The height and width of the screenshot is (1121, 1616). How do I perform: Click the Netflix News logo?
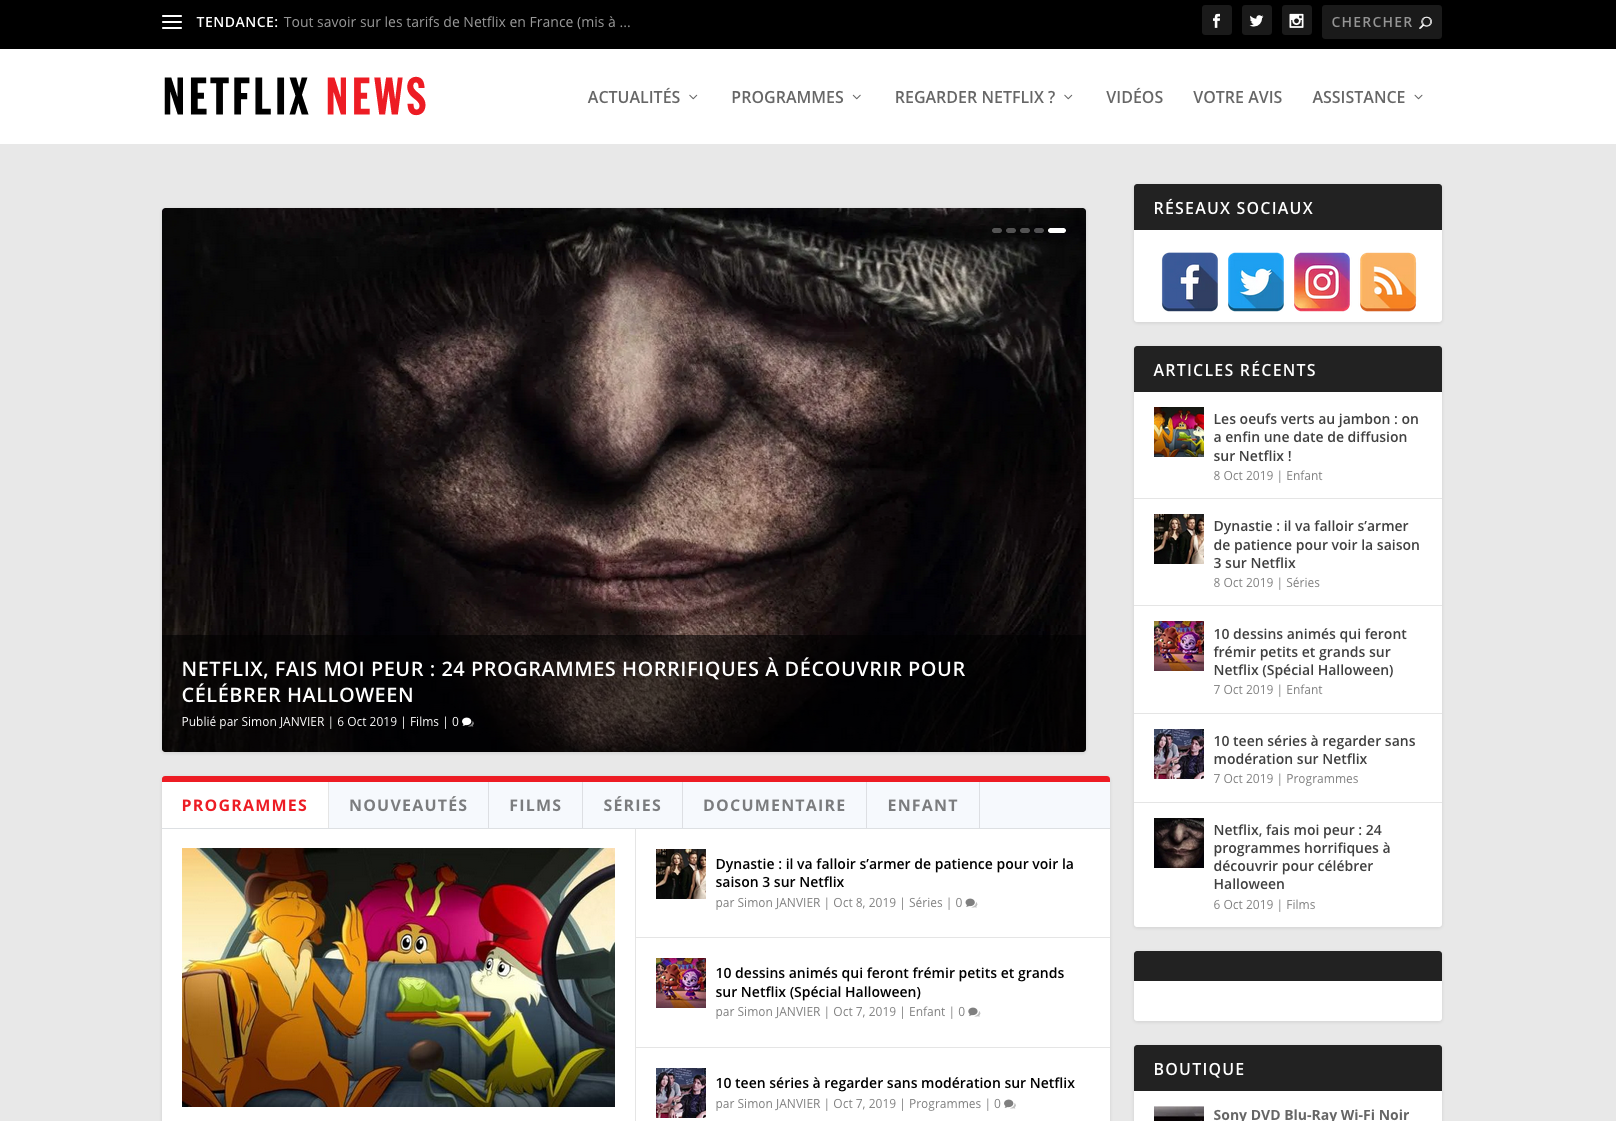pos(295,97)
